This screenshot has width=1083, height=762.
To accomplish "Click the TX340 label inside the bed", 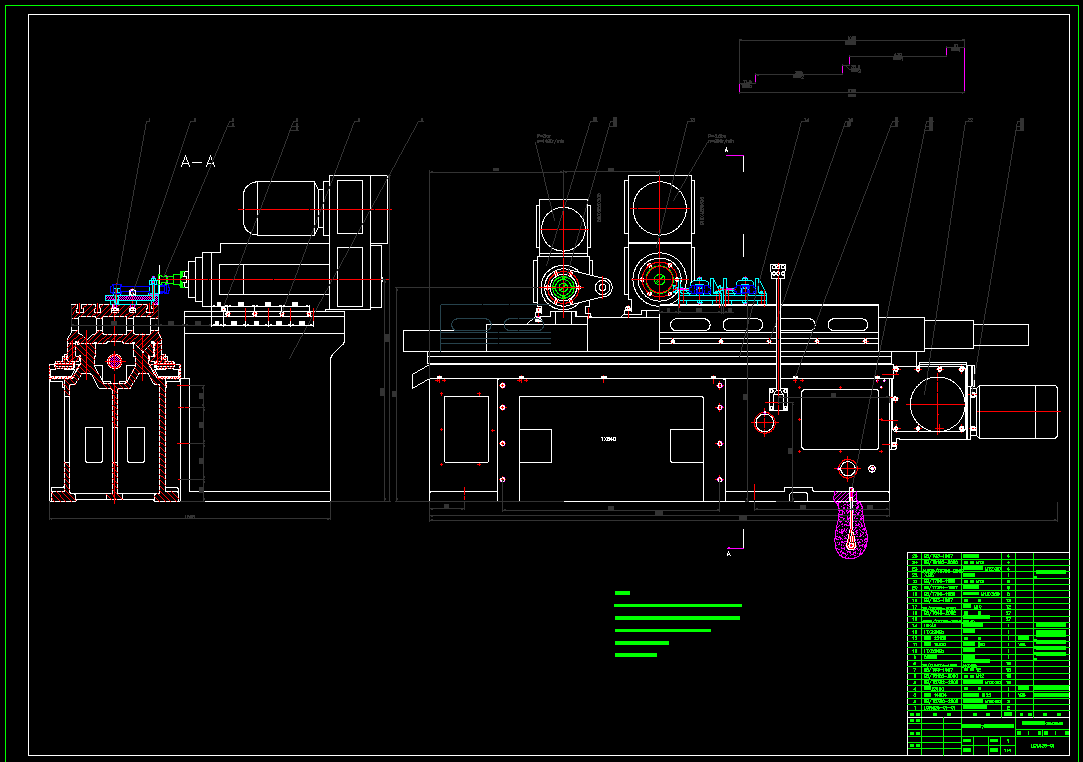I will coord(608,439).
